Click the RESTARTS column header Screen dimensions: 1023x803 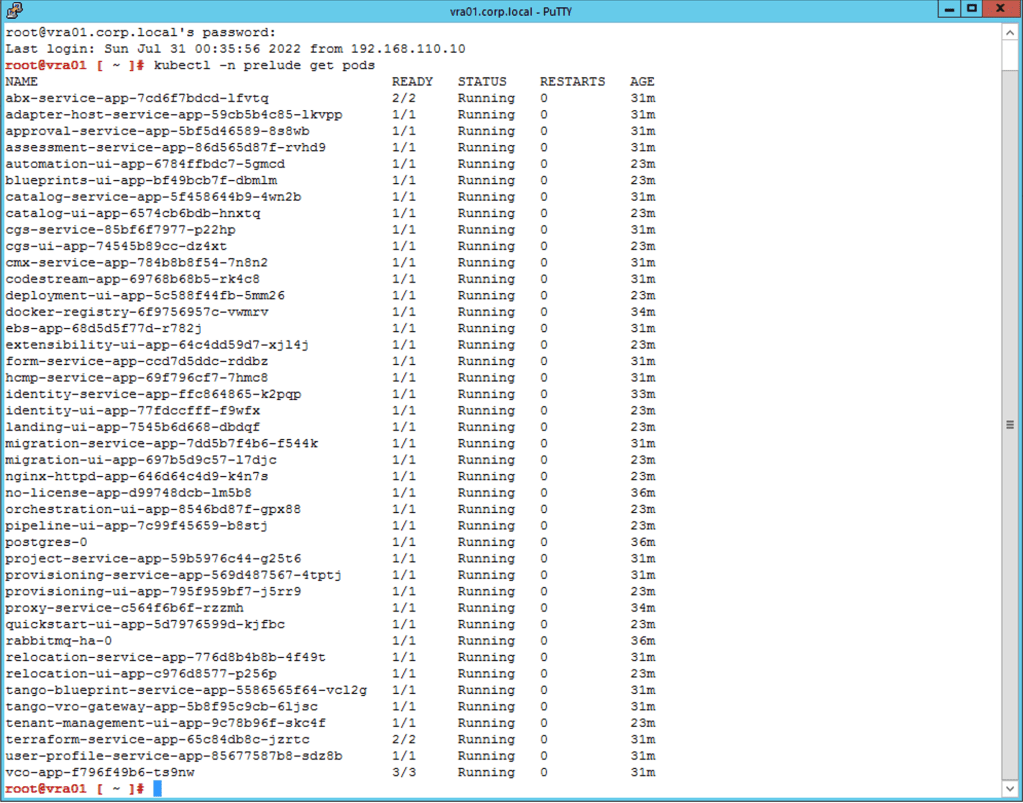pyautogui.click(x=572, y=82)
